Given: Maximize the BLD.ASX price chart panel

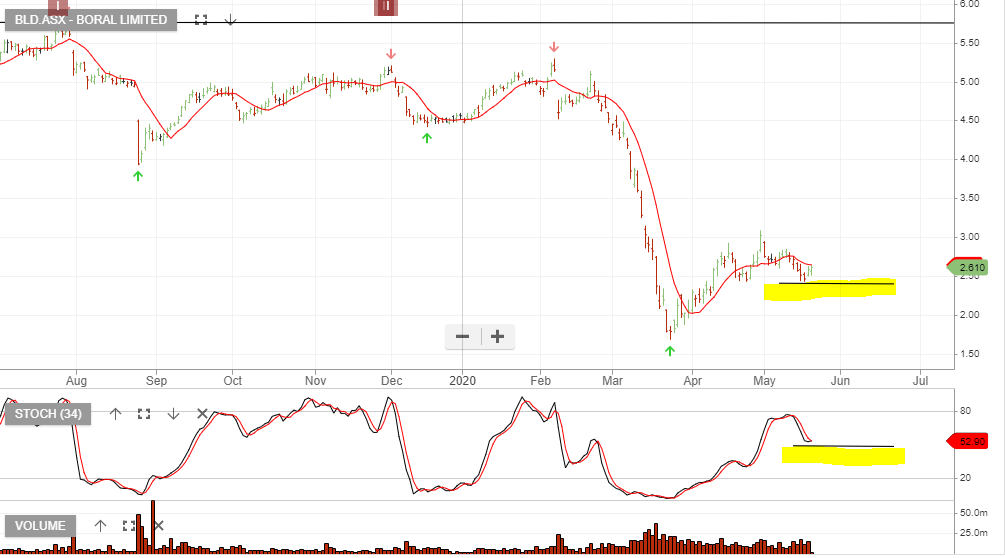Looking at the screenshot, I should [x=201, y=20].
